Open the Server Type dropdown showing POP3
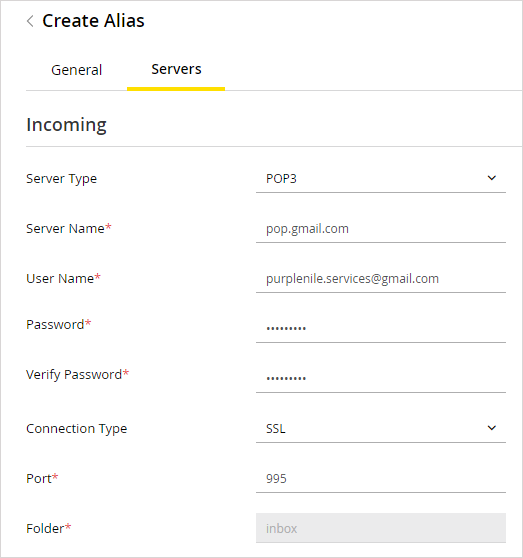 (x=381, y=178)
